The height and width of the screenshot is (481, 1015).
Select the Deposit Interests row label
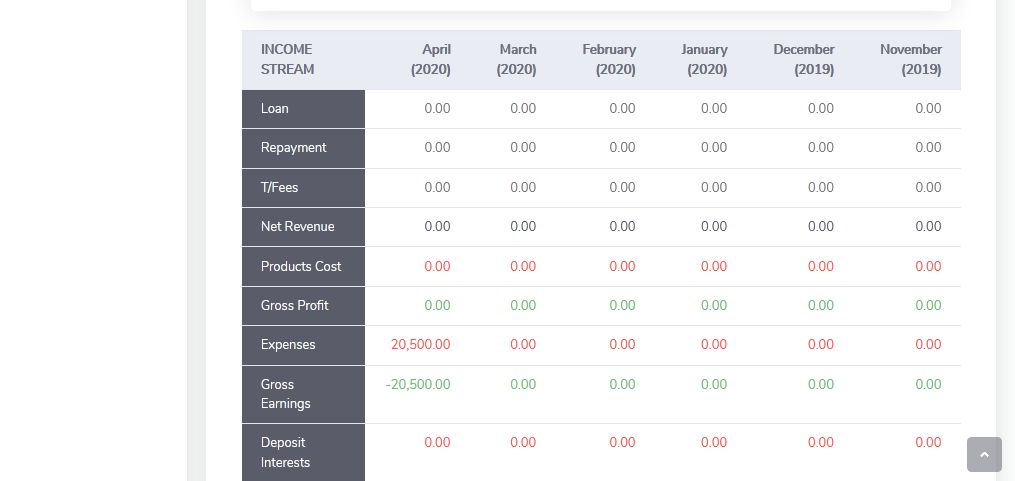click(285, 453)
